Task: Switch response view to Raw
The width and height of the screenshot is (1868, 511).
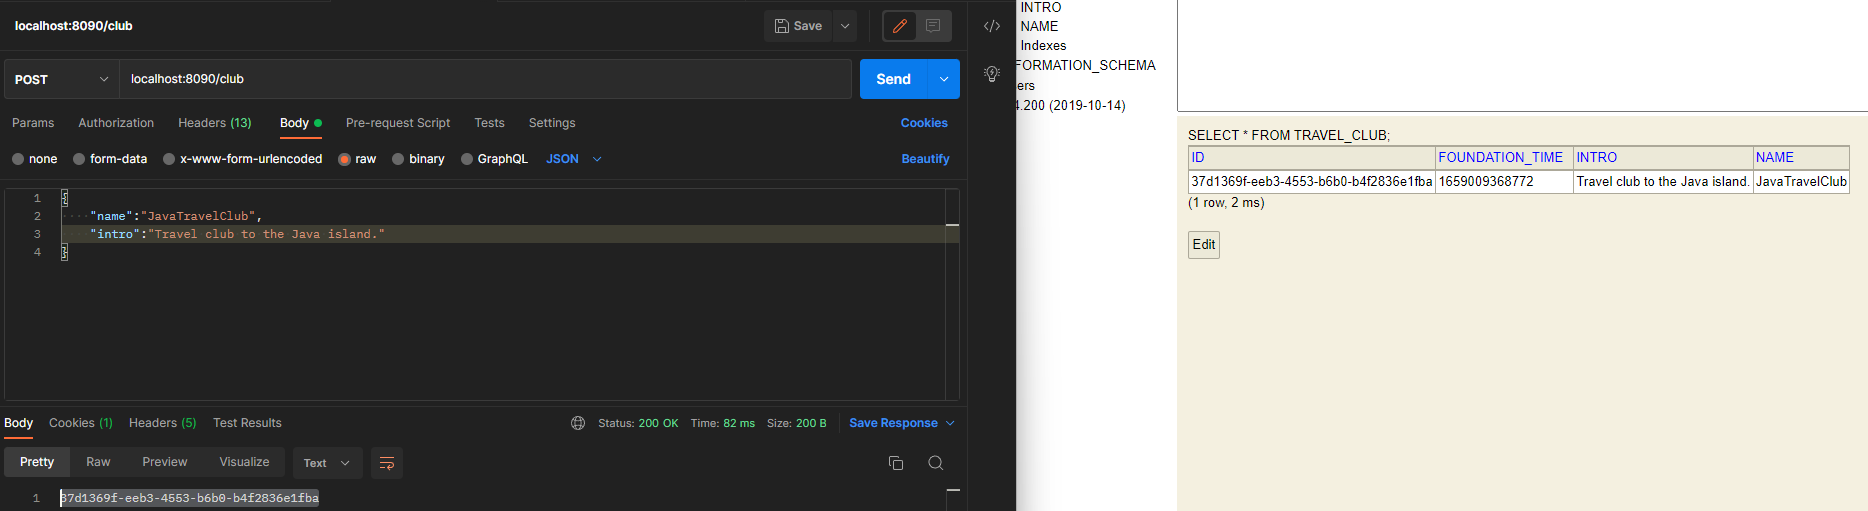Action: [98, 462]
